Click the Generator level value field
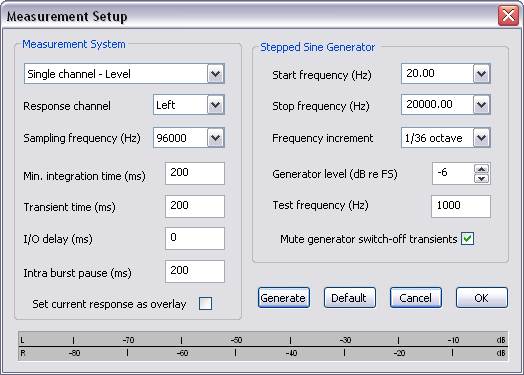Image resolution: width=524 pixels, height=375 pixels. coord(453,173)
